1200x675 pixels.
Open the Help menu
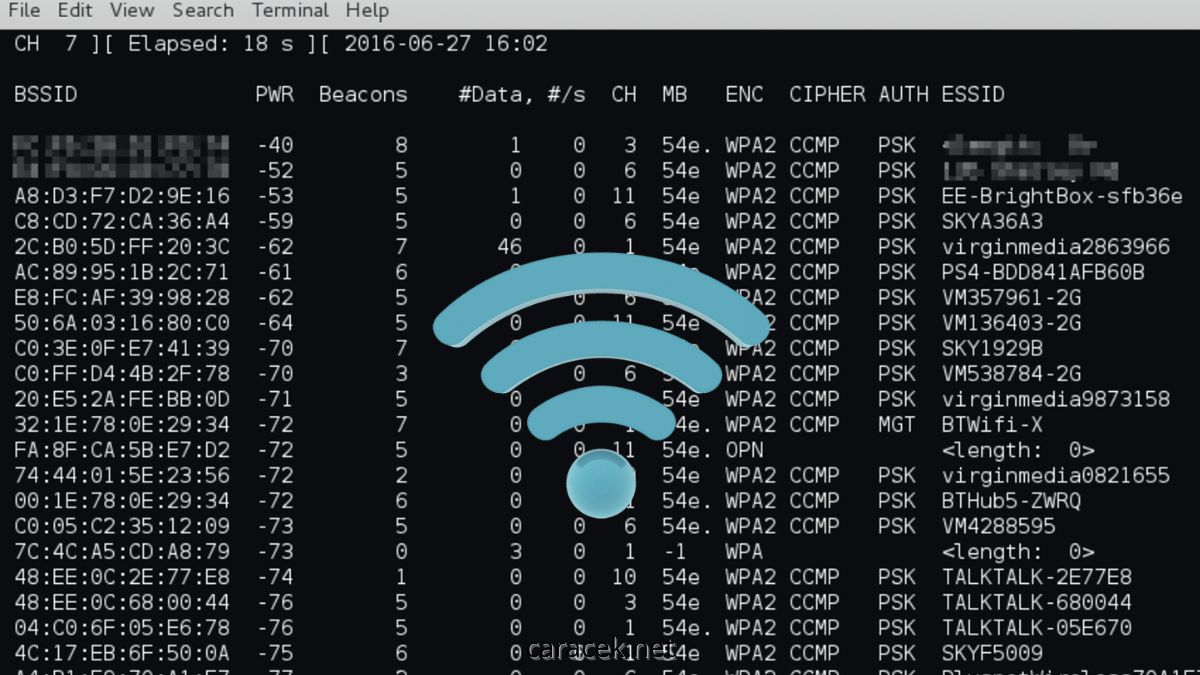click(x=367, y=11)
